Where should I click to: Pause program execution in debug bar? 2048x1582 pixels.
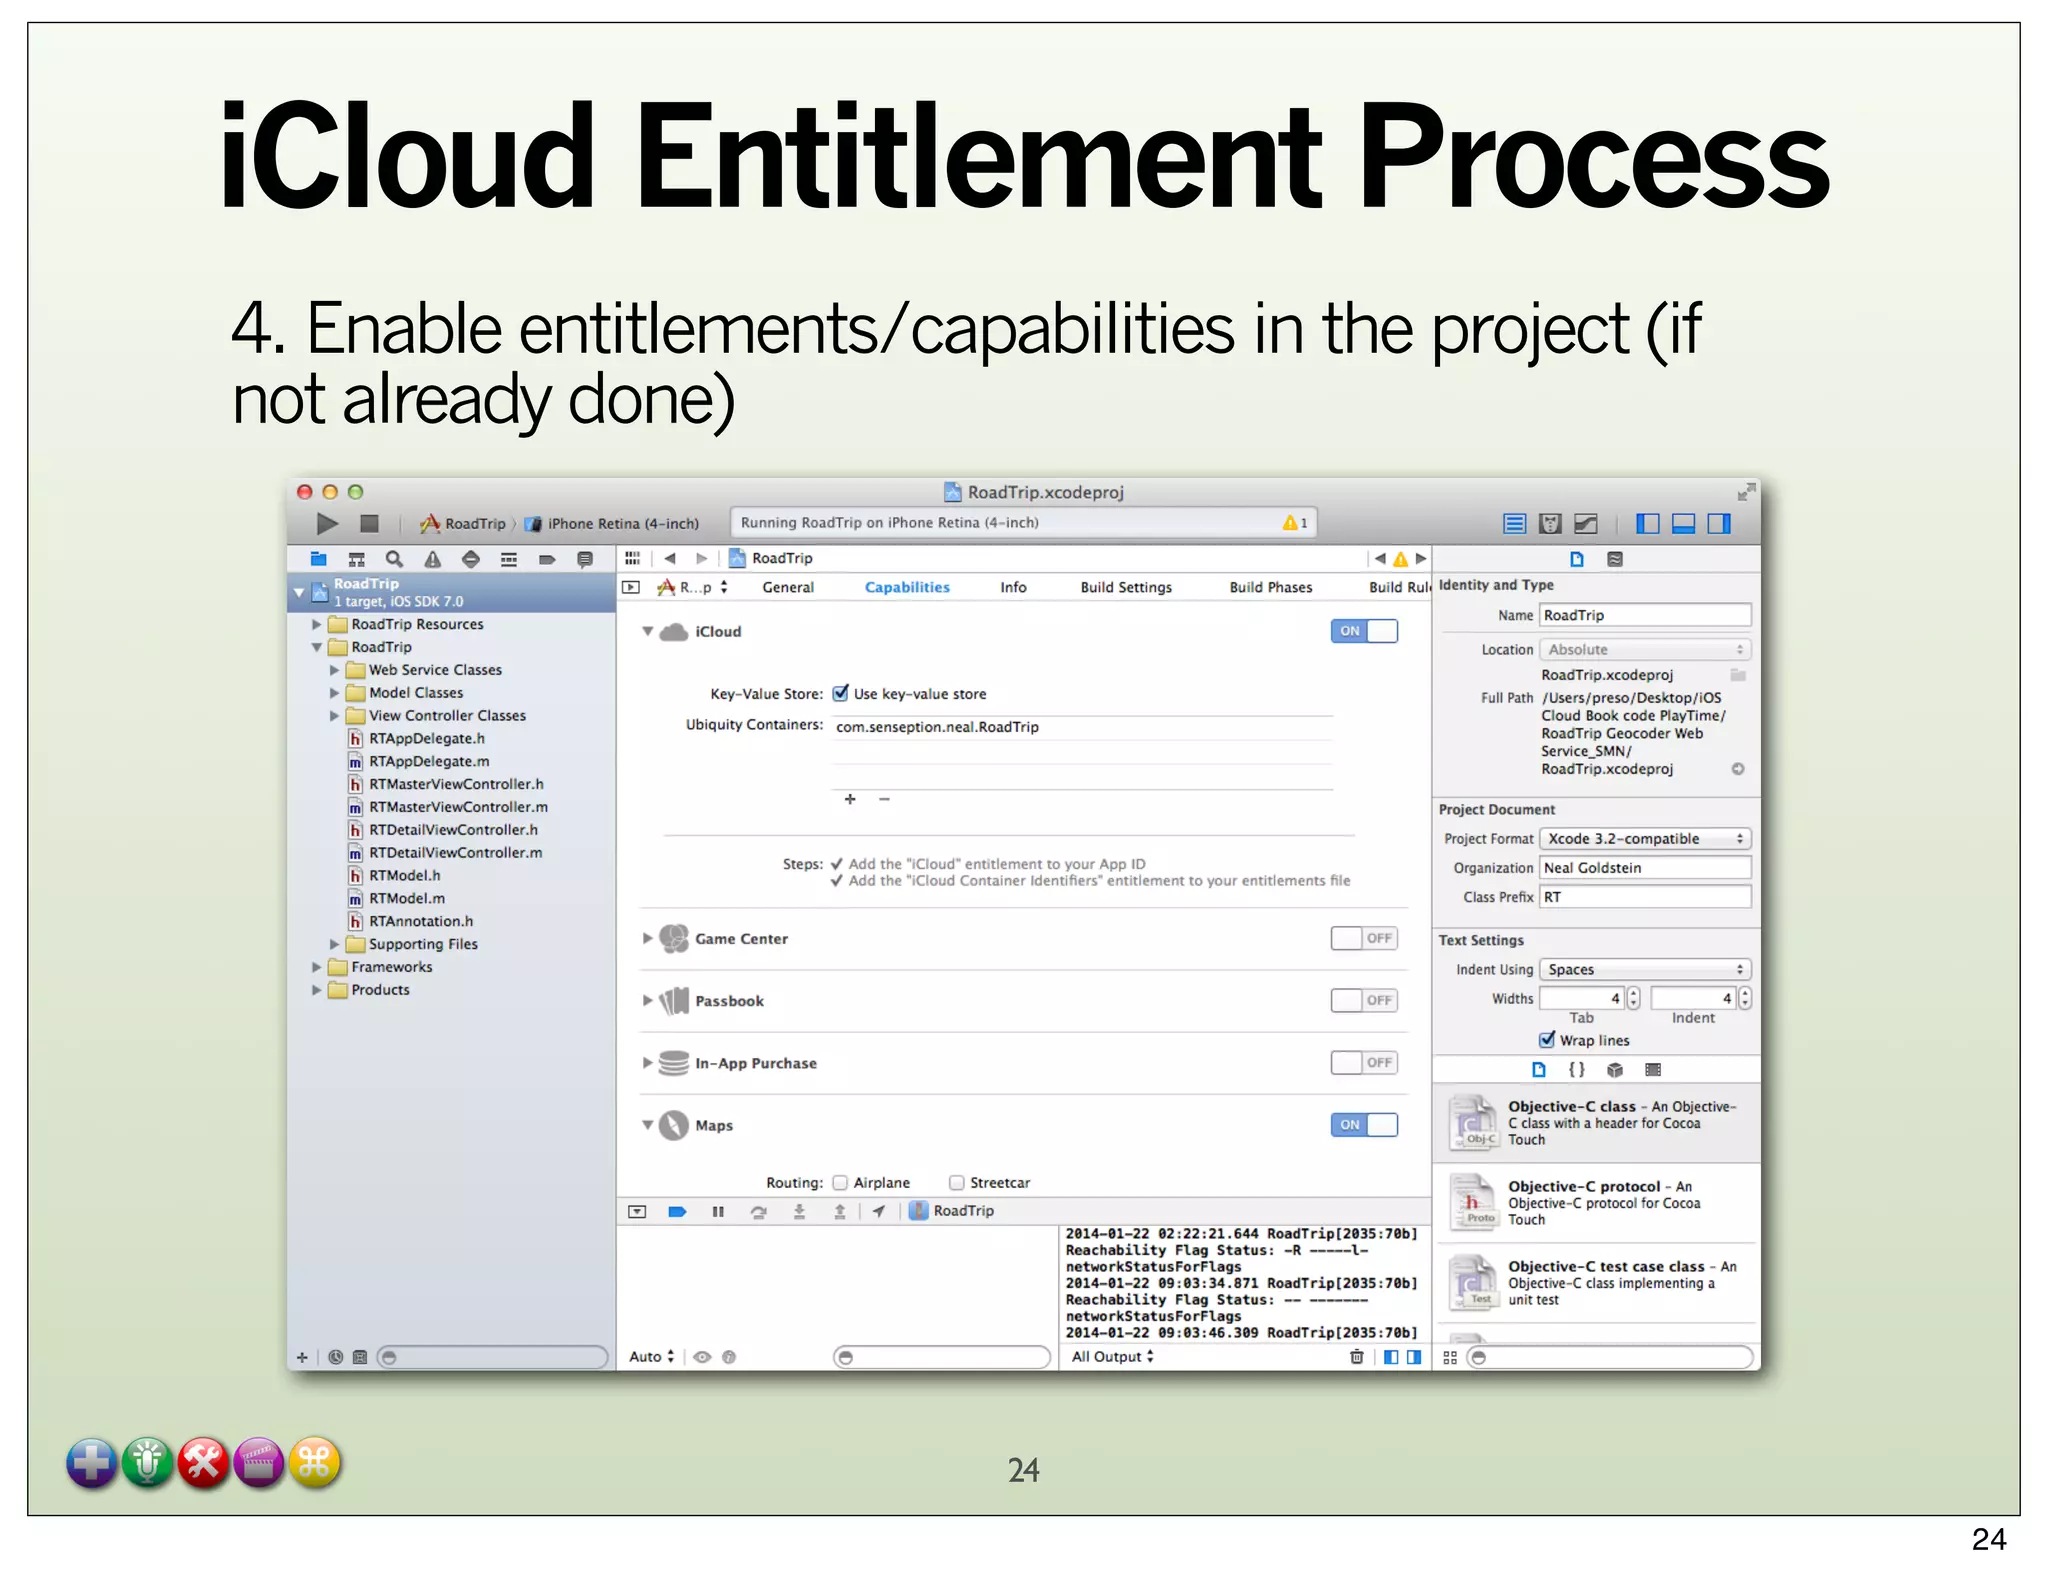click(718, 1211)
